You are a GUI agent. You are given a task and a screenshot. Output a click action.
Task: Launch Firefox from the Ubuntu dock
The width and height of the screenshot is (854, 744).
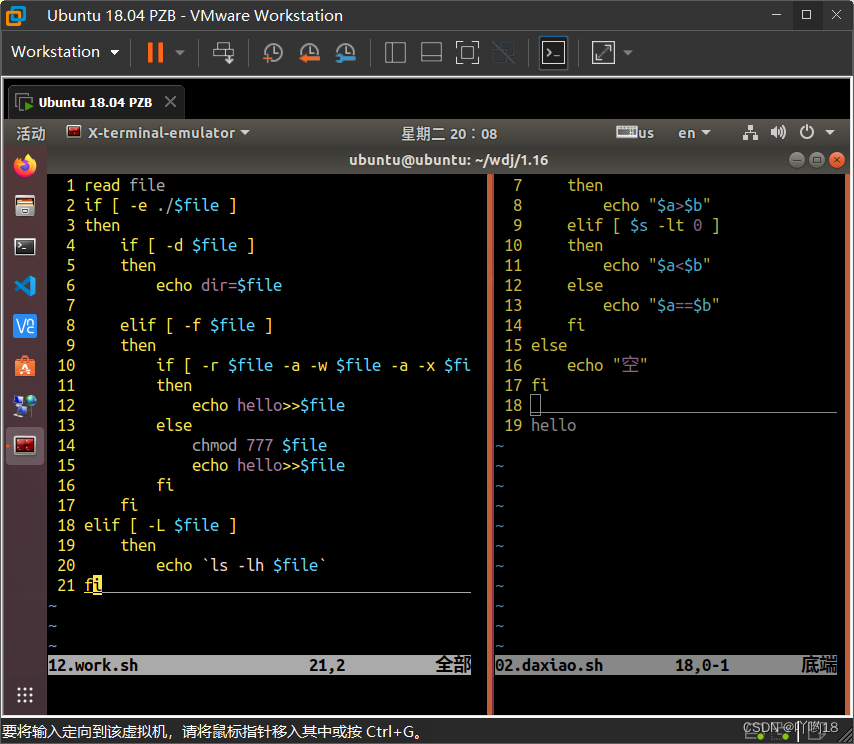24,166
